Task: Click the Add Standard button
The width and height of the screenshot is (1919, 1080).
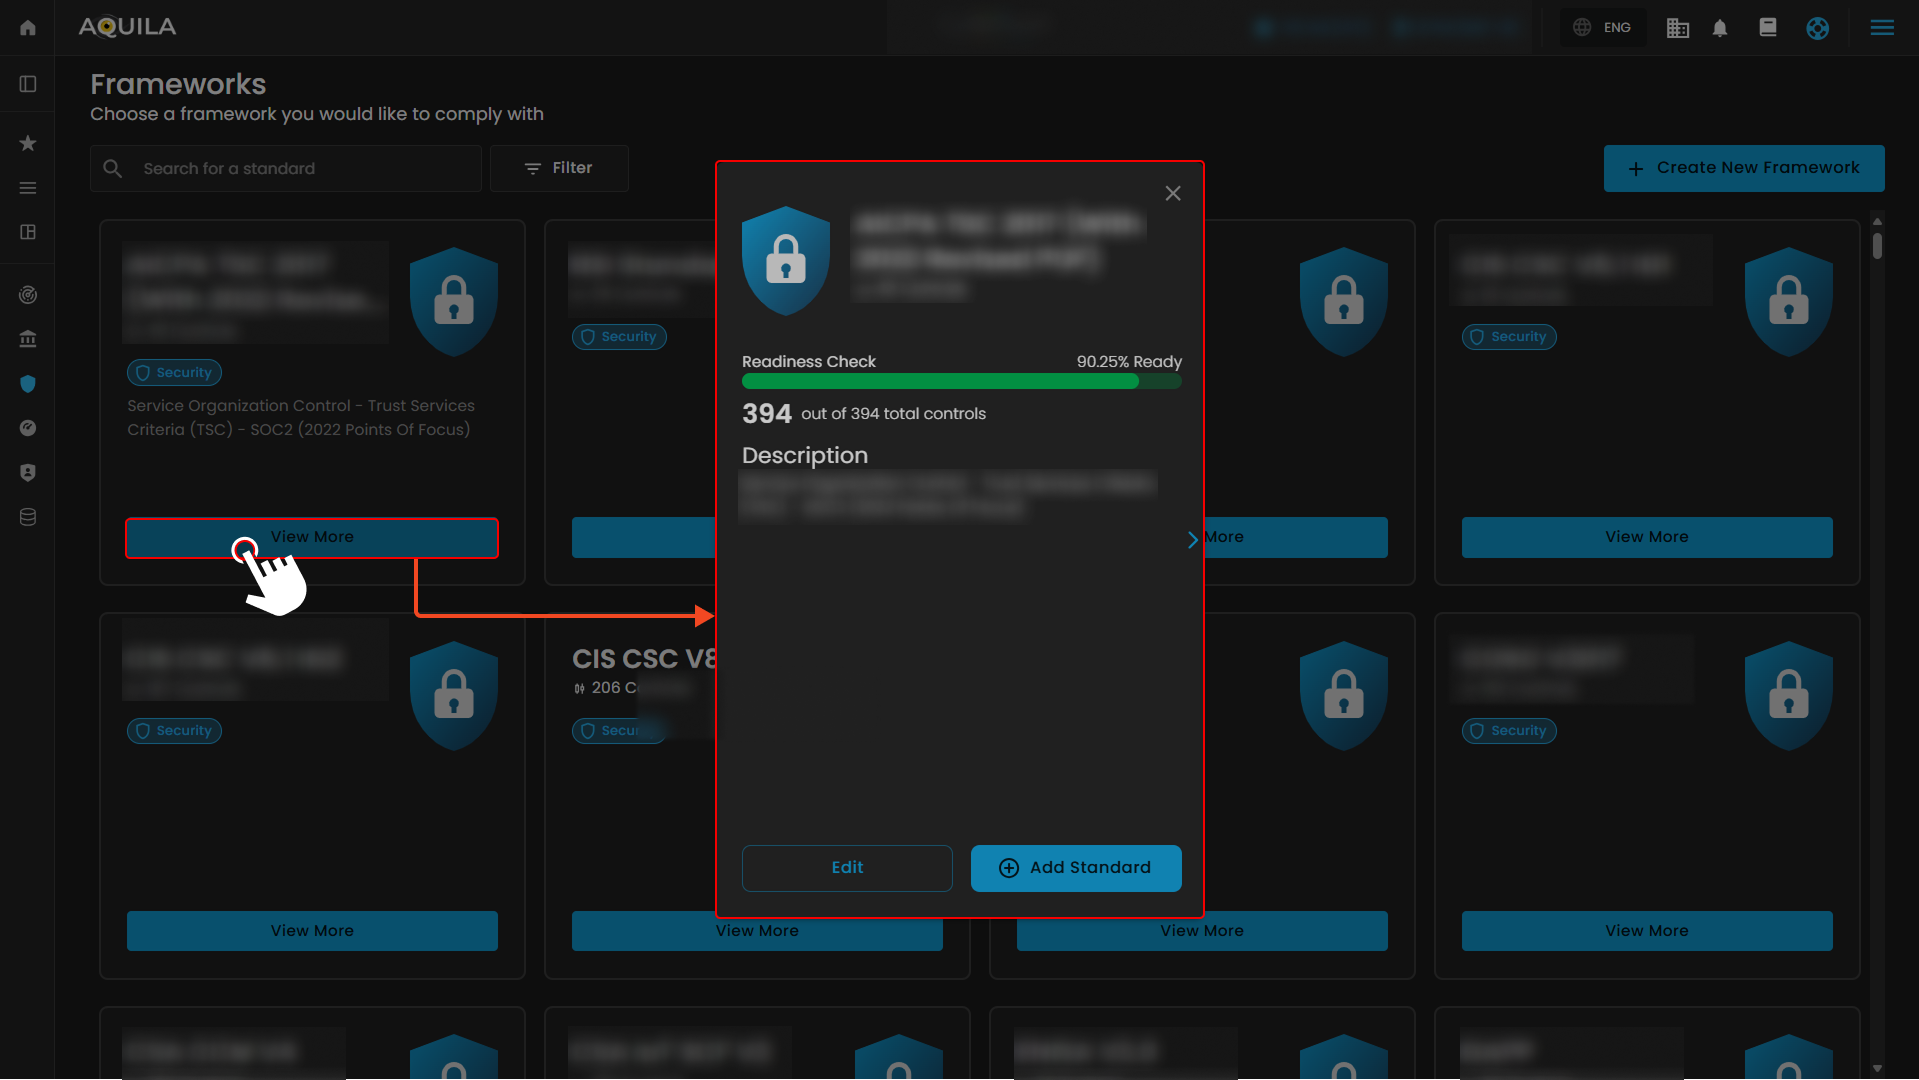Action: tap(1076, 868)
